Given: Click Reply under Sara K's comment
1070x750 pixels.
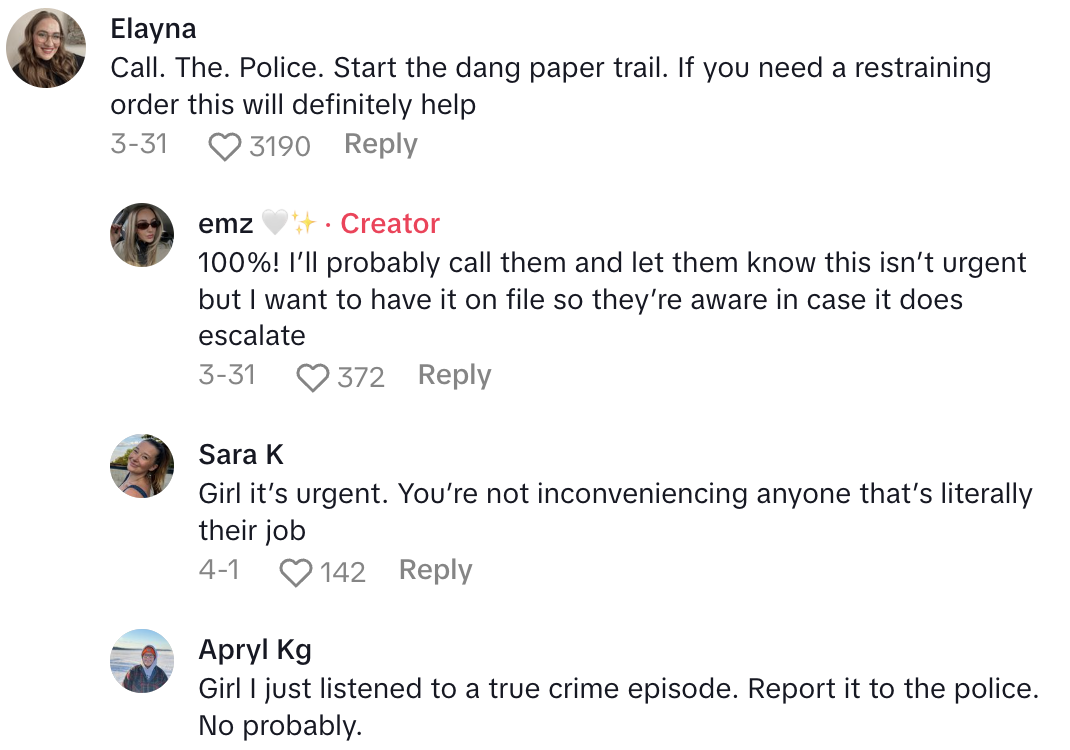Looking at the screenshot, I should (435, 570).
